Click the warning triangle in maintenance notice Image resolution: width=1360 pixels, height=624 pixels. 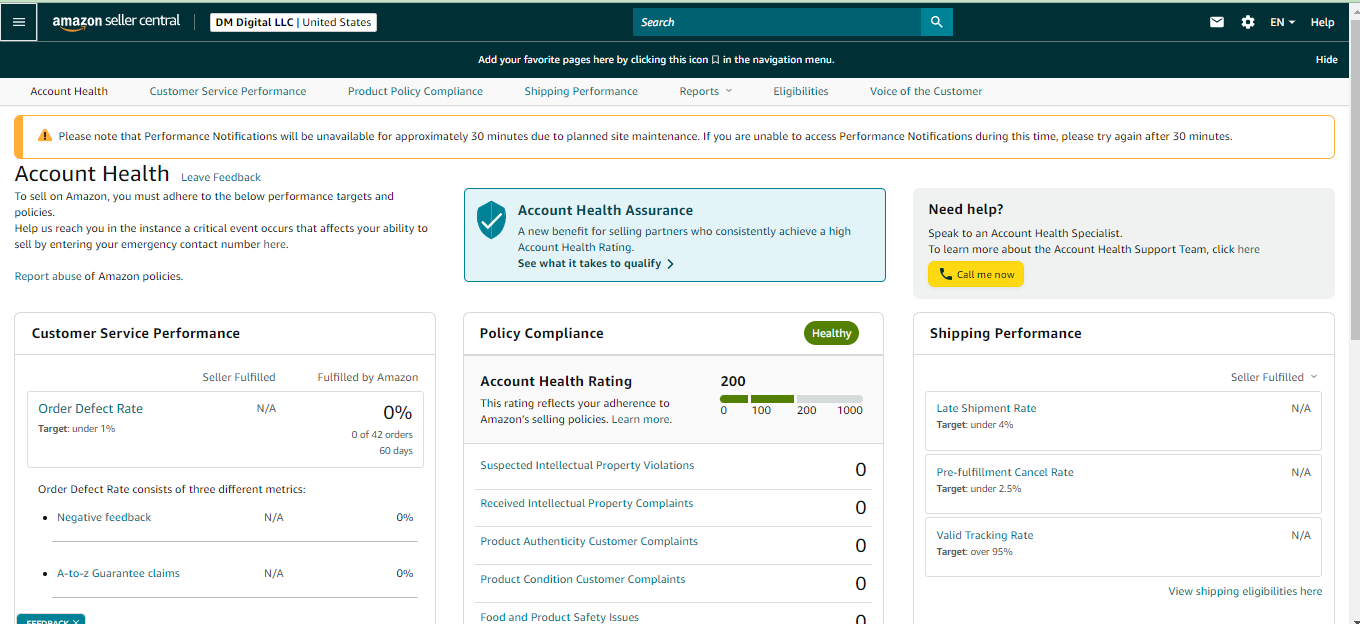45,136
